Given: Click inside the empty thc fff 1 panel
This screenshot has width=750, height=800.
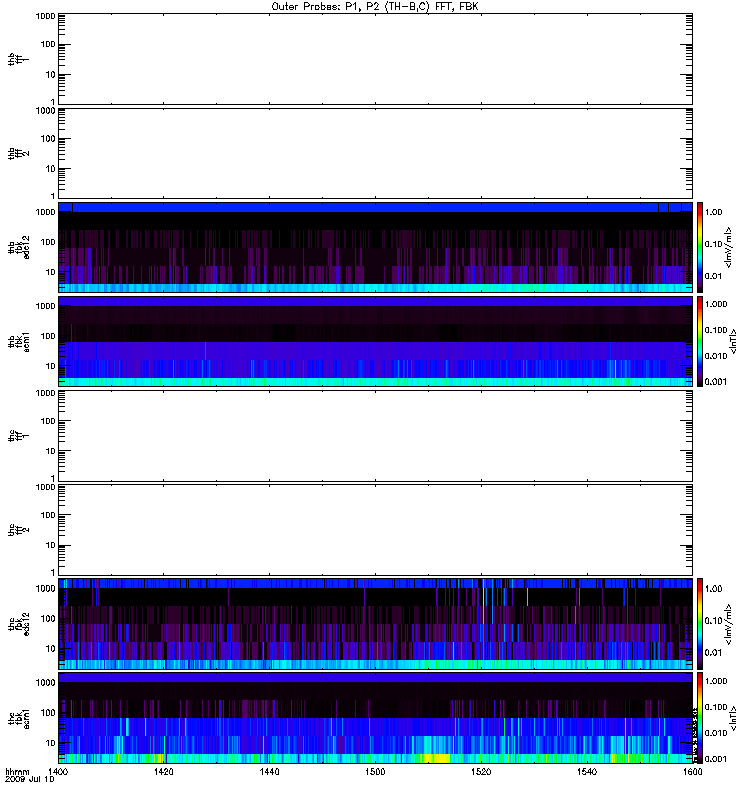Looking at the screenshot, I should click(376, 436).
